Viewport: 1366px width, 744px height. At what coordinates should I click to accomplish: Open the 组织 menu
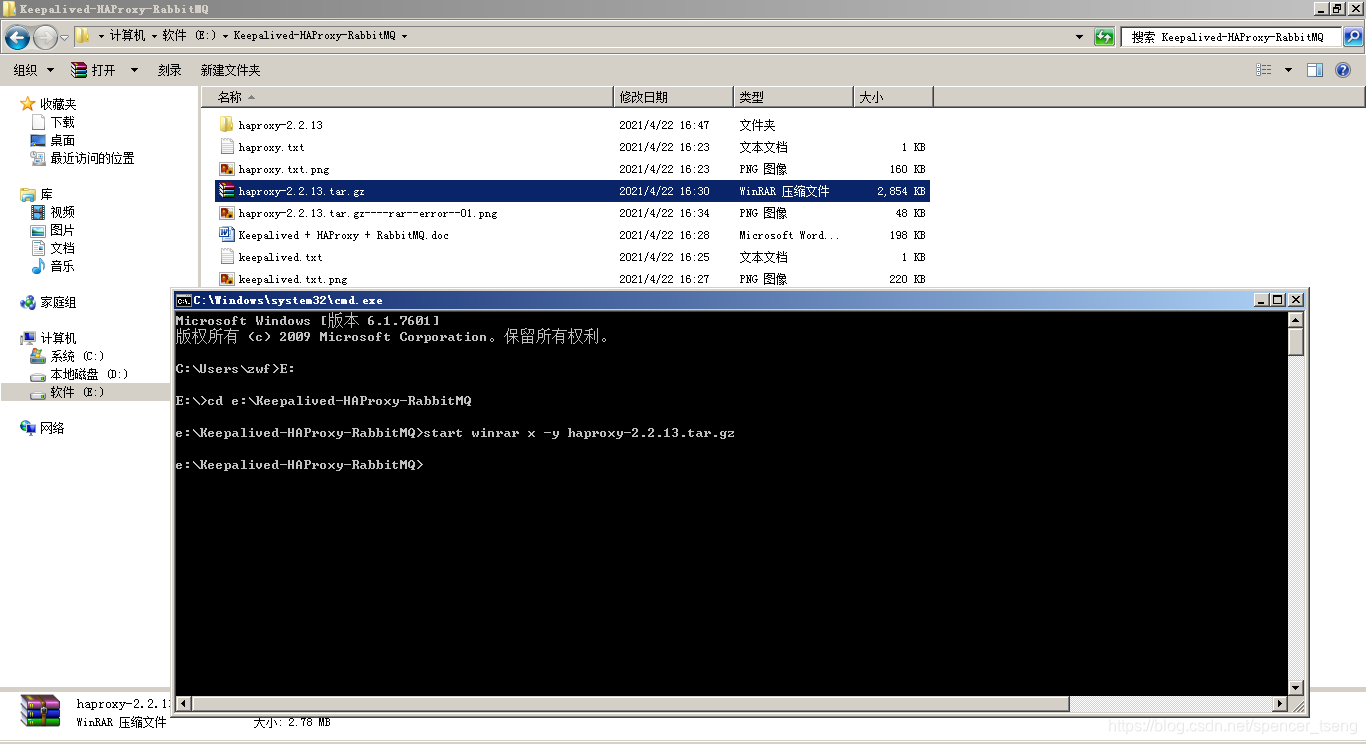(31, 70)
